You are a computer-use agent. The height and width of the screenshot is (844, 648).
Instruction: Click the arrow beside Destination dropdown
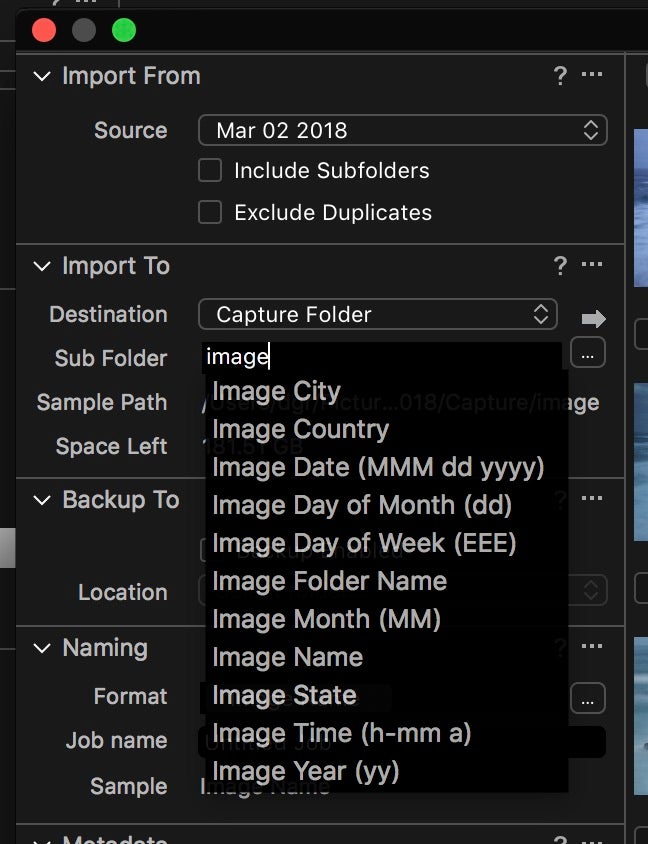click(x=594, y=319)
